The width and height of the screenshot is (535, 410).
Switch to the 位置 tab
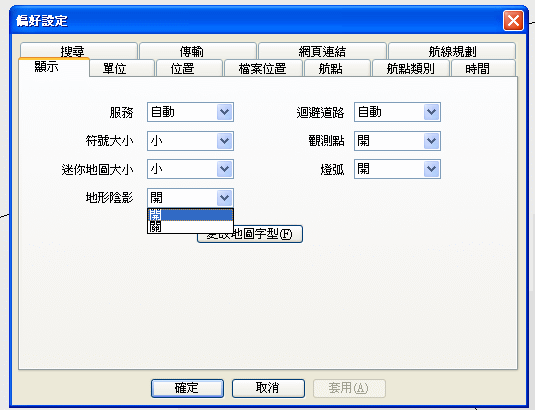(x=189, y=68)
